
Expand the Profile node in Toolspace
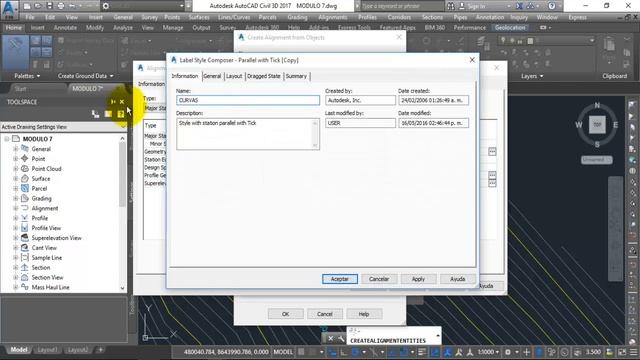point(16,218)
